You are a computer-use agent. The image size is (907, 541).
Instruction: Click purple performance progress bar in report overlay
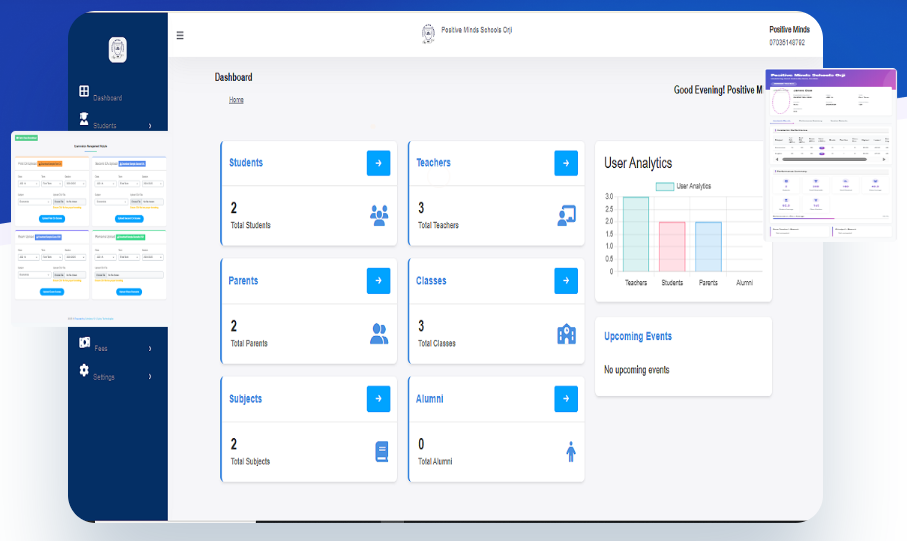[803, 218]
